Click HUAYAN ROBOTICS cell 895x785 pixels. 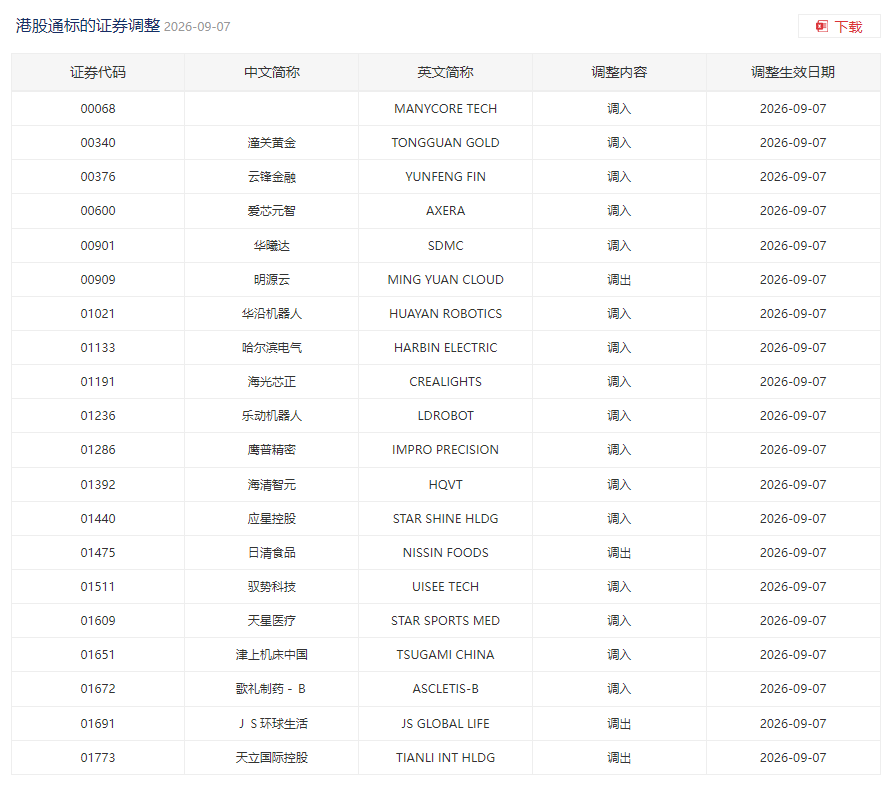click(x=445, y=313)
